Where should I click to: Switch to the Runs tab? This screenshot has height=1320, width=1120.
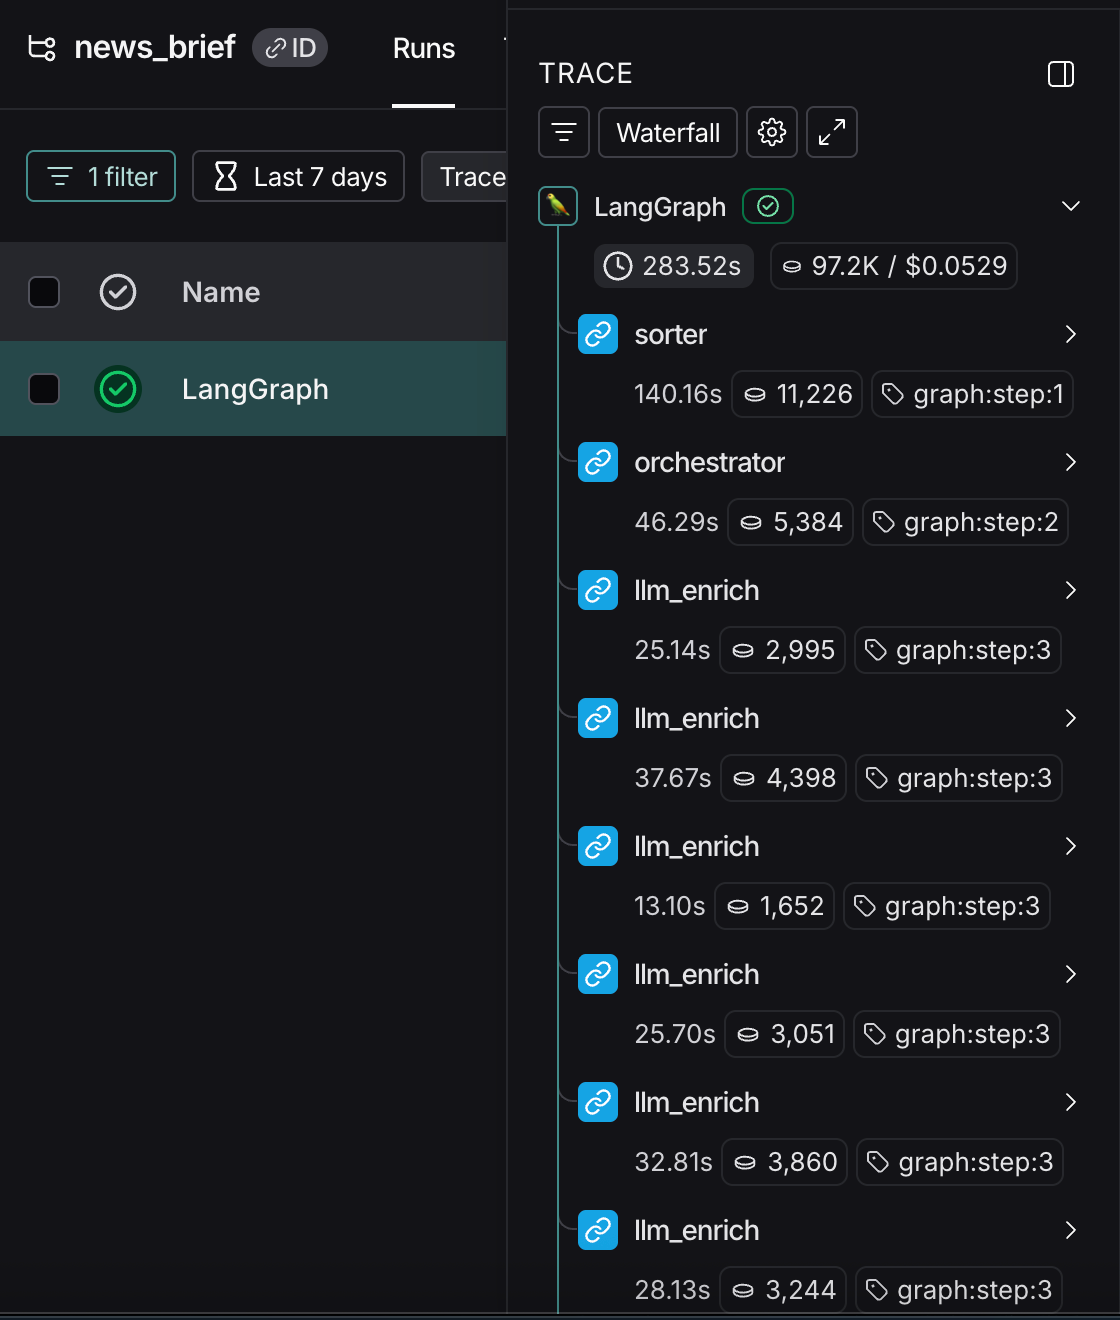424,48
